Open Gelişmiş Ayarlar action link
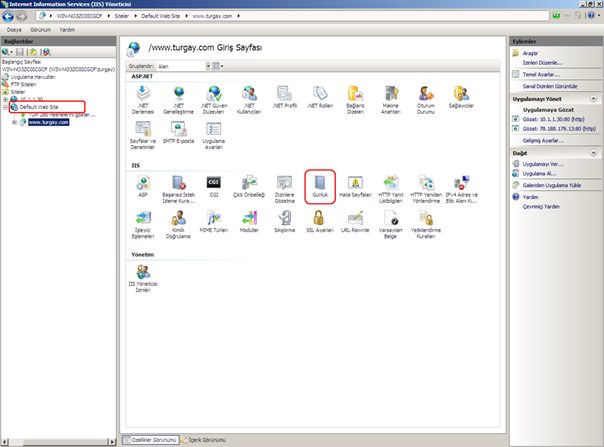The image size is (604, 447). coord(543,141)
